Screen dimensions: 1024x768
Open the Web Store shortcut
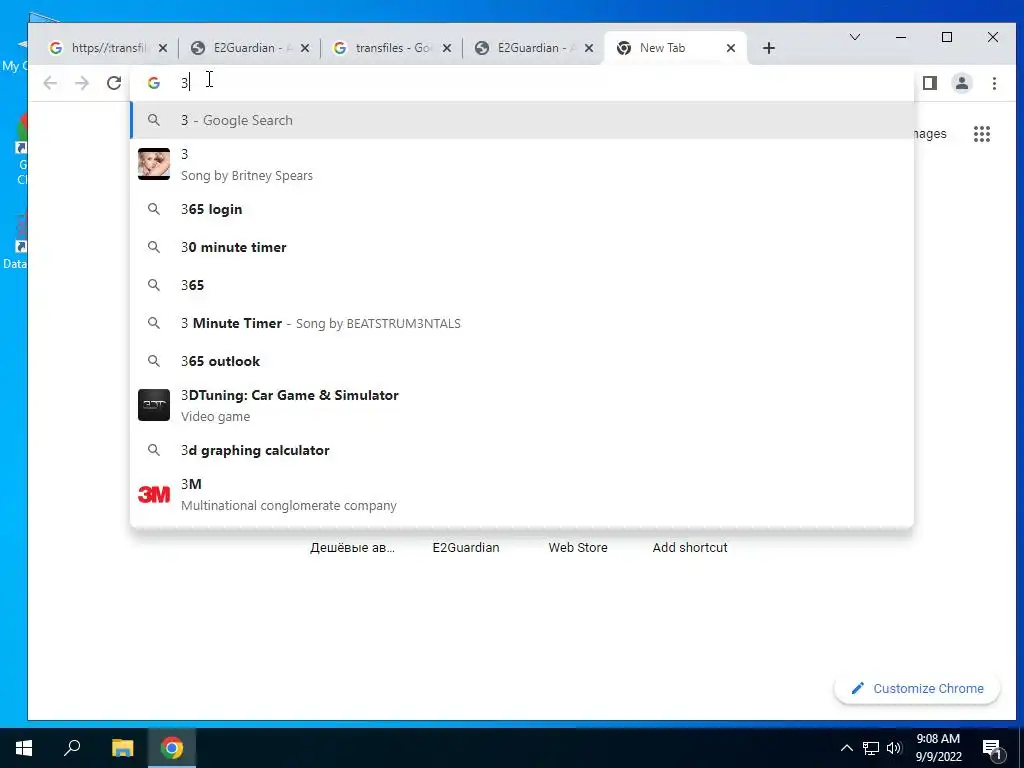578,548
